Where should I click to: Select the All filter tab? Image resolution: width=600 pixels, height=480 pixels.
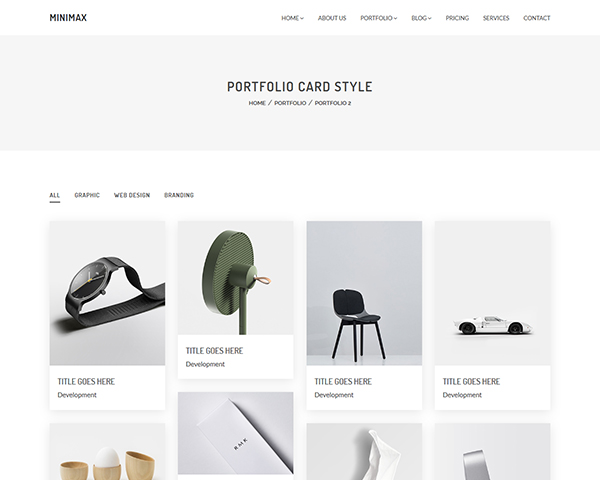[55, 195]
